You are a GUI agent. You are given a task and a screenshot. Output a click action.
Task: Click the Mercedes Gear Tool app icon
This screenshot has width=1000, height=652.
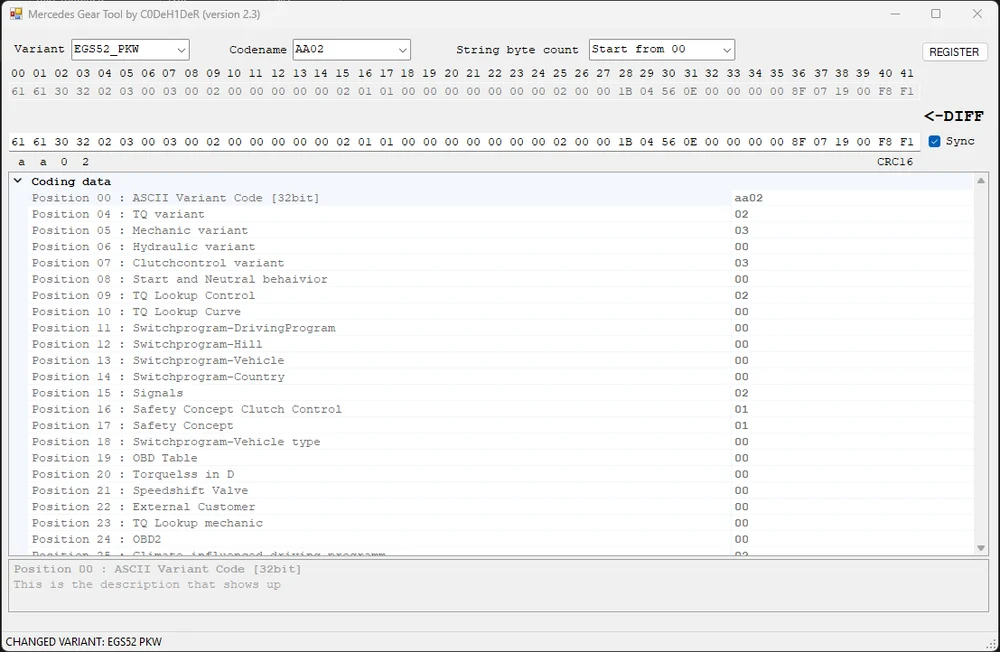16,13
